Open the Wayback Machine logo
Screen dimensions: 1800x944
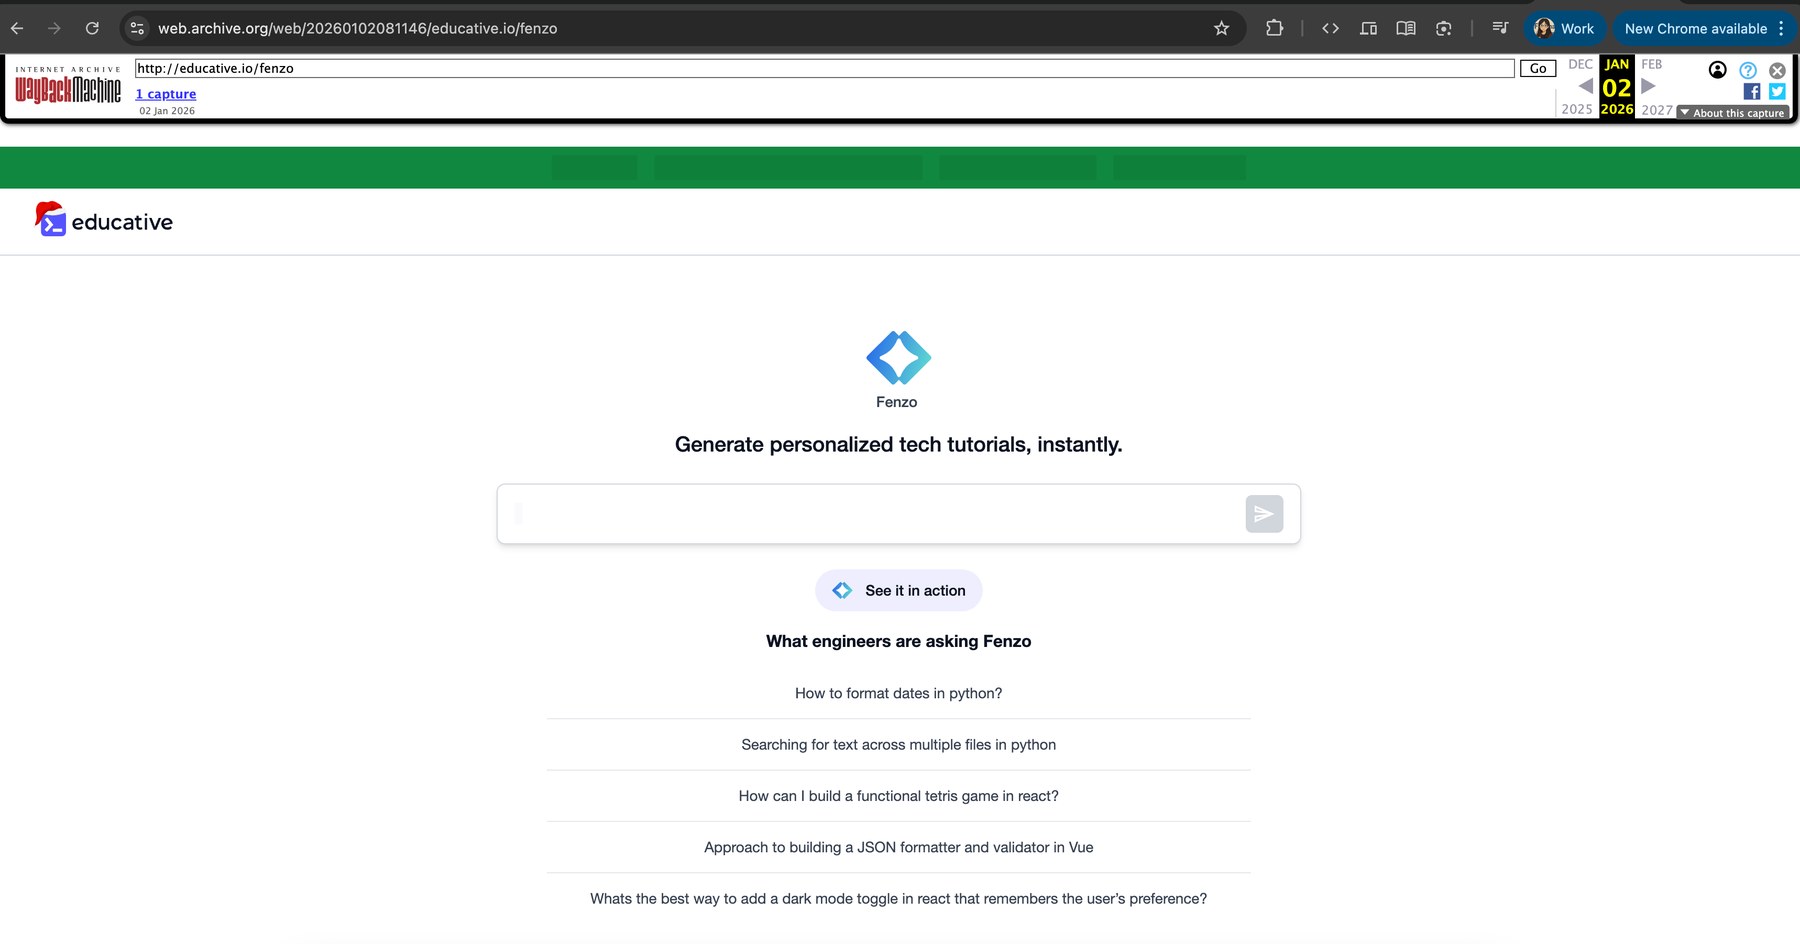68,87
